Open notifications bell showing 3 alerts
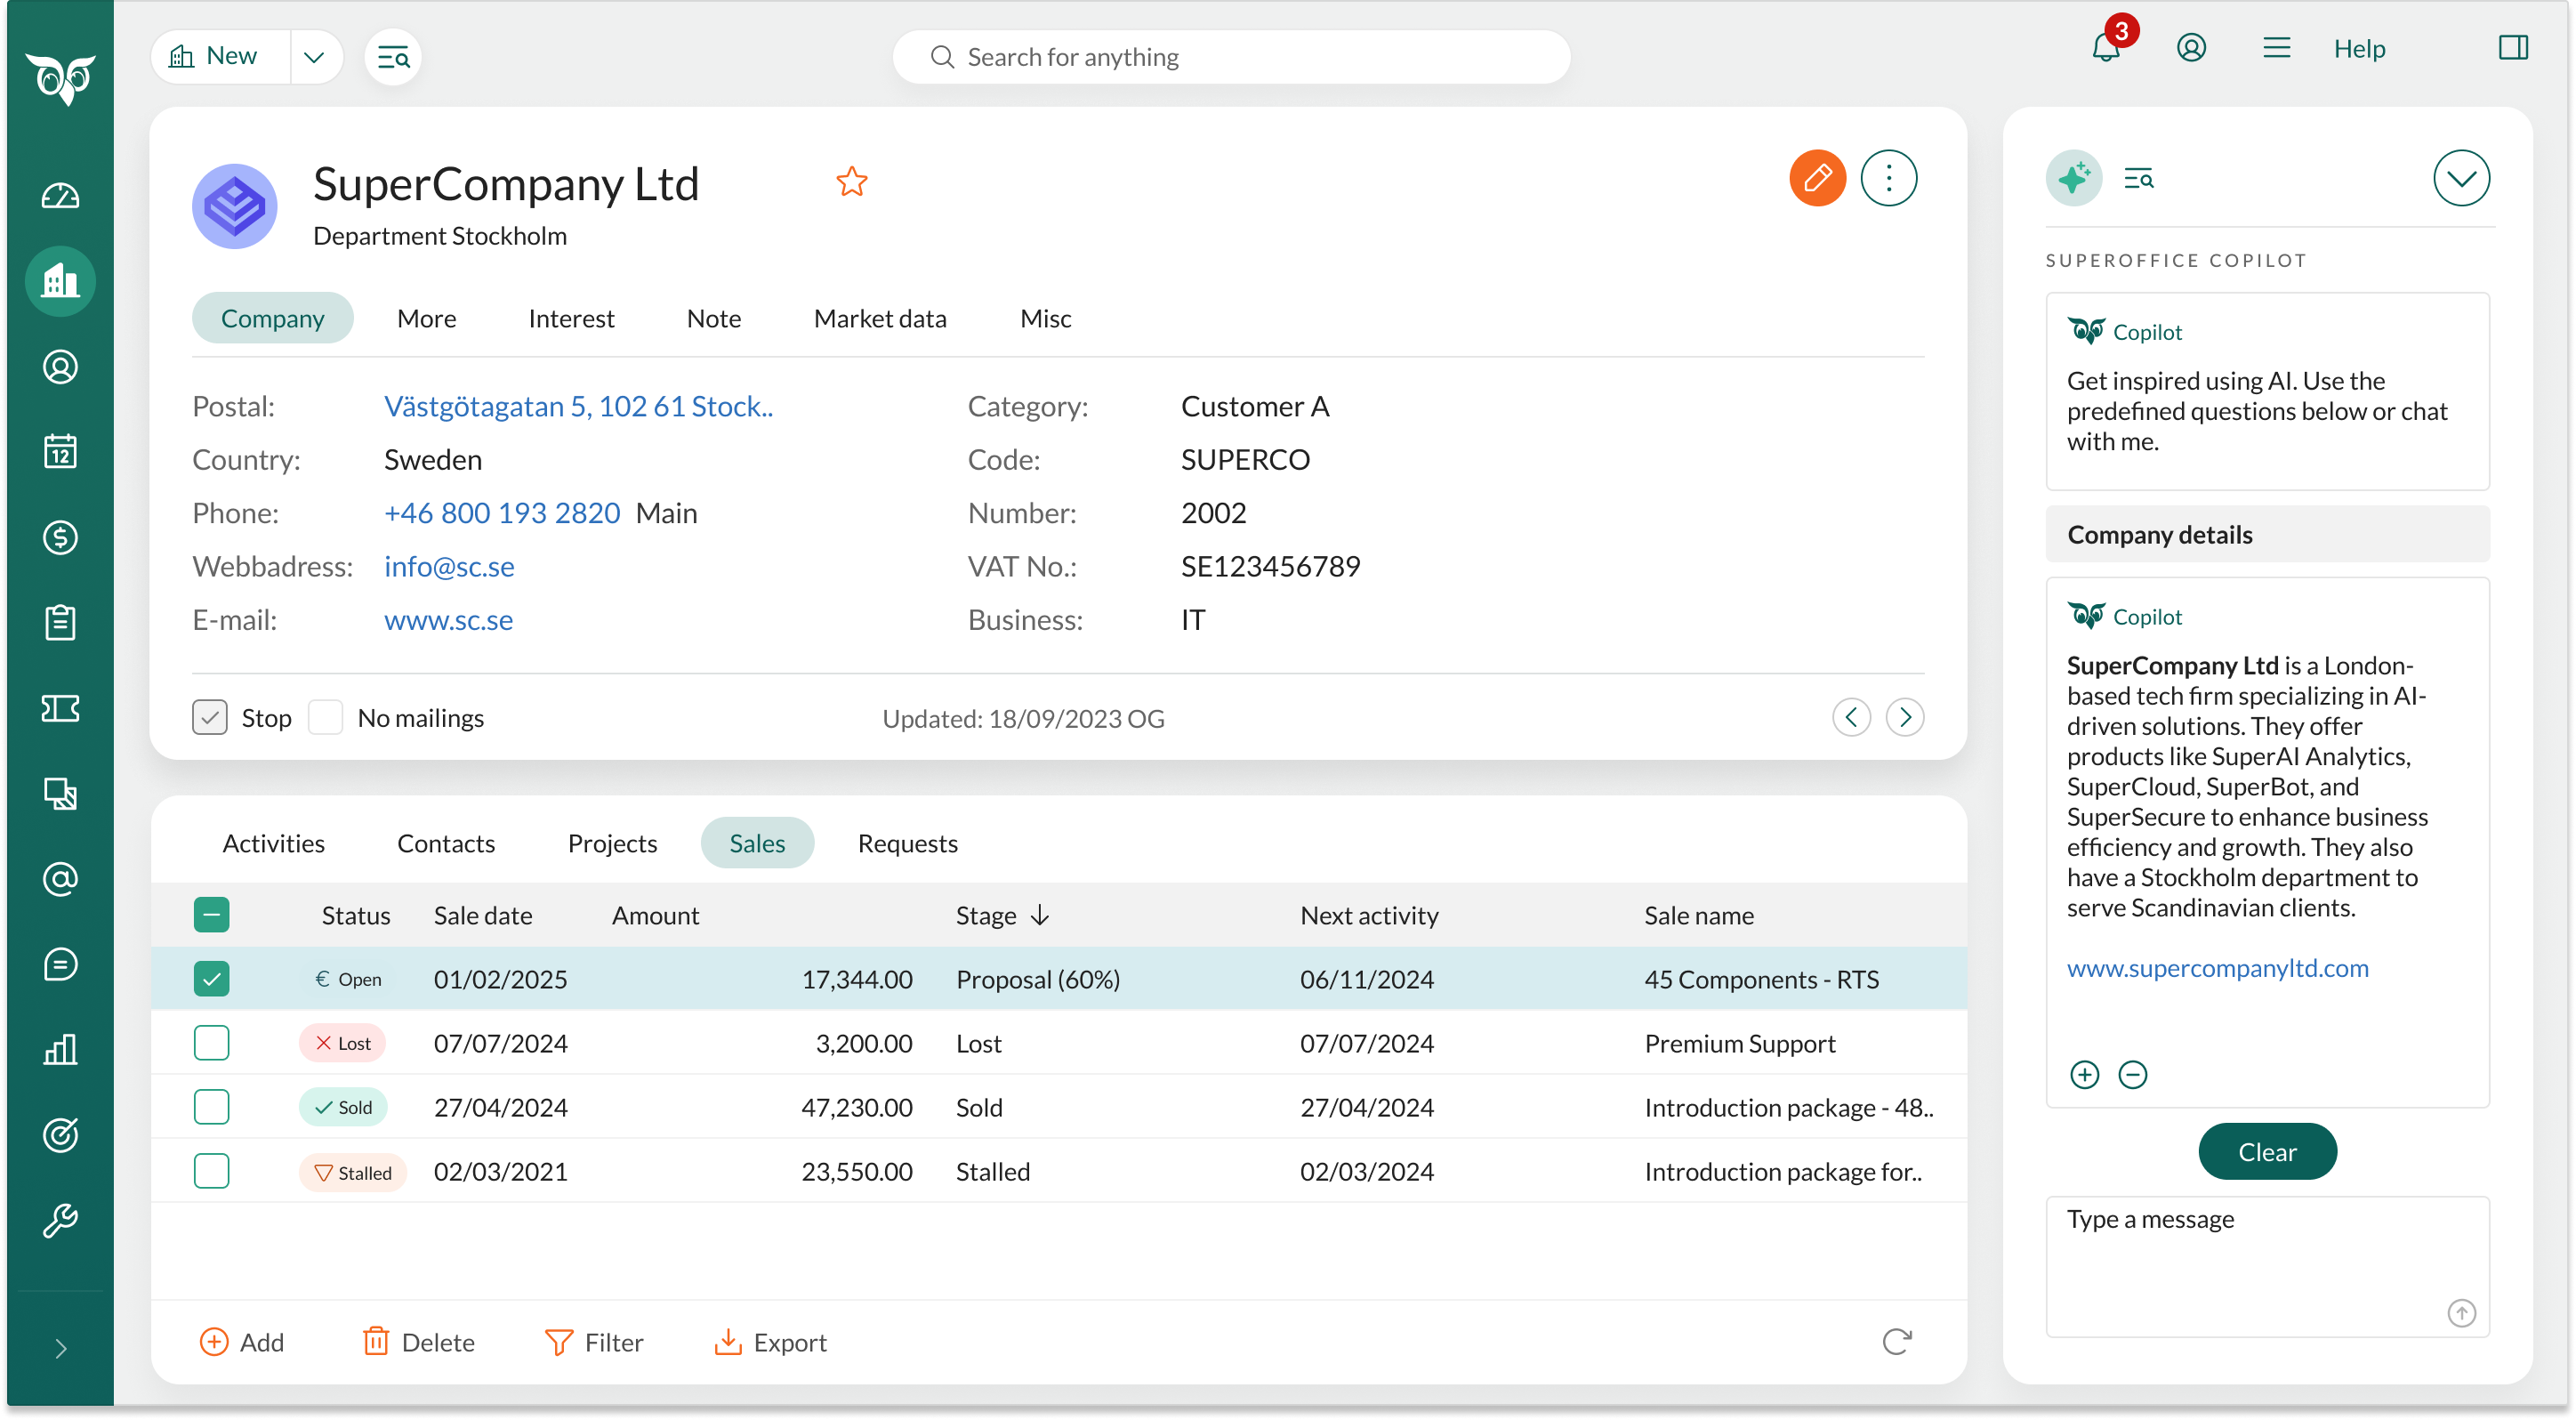Viewport: 2576px width, 1420px height. tap(2106, 48)
